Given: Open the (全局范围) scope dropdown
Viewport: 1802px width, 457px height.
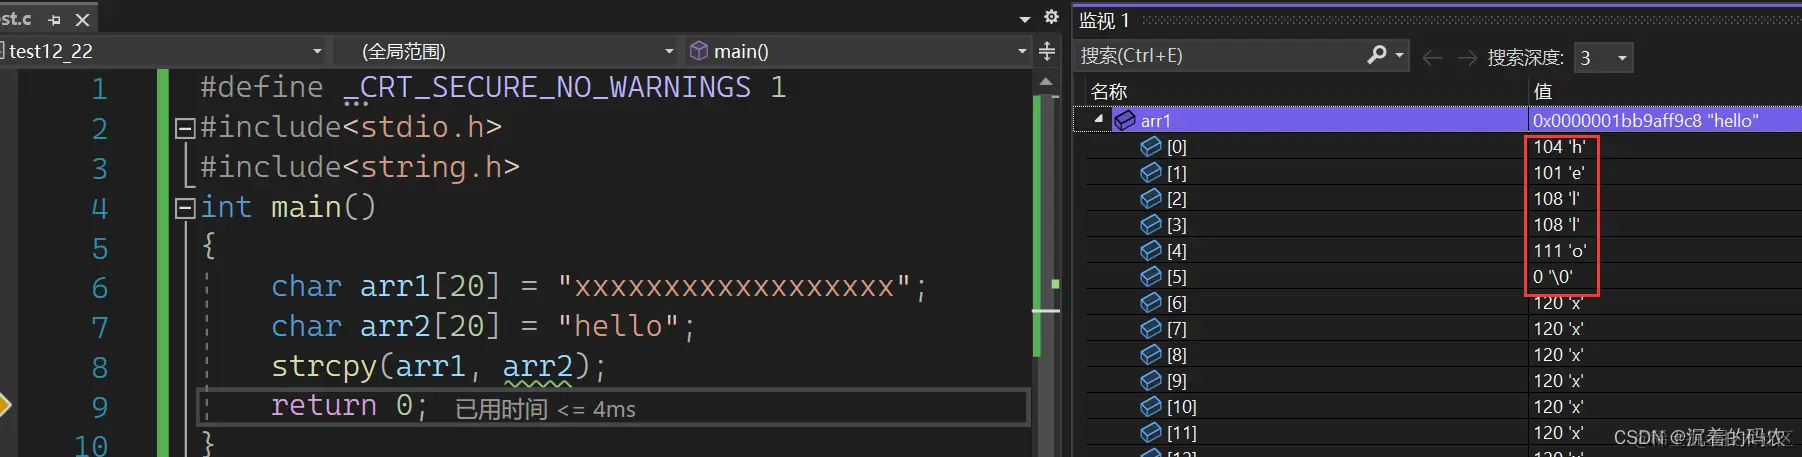Looking at the screenshot, I should click(506, 51).
